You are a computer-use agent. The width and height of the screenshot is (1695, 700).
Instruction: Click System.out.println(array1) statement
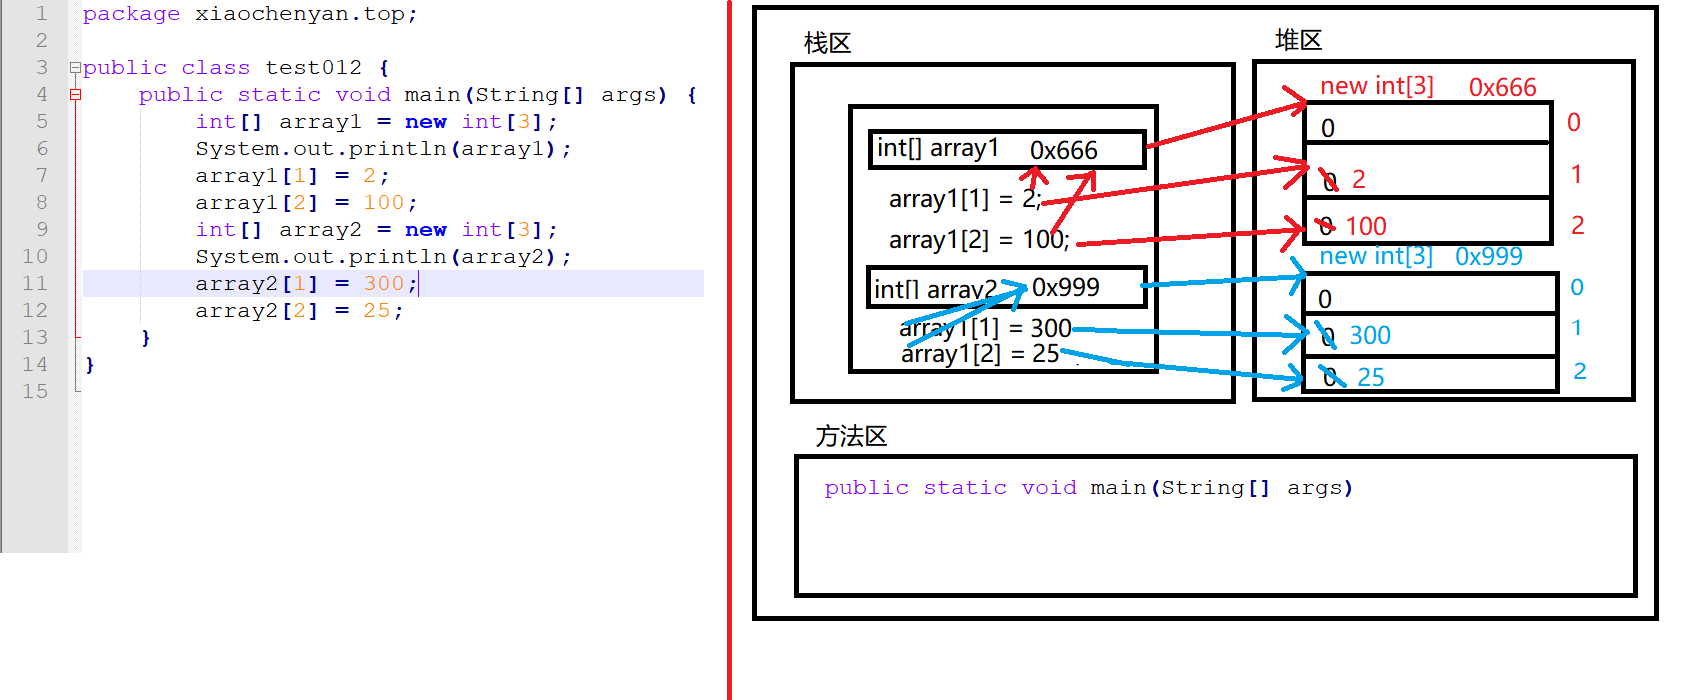[x=383, y=149]
